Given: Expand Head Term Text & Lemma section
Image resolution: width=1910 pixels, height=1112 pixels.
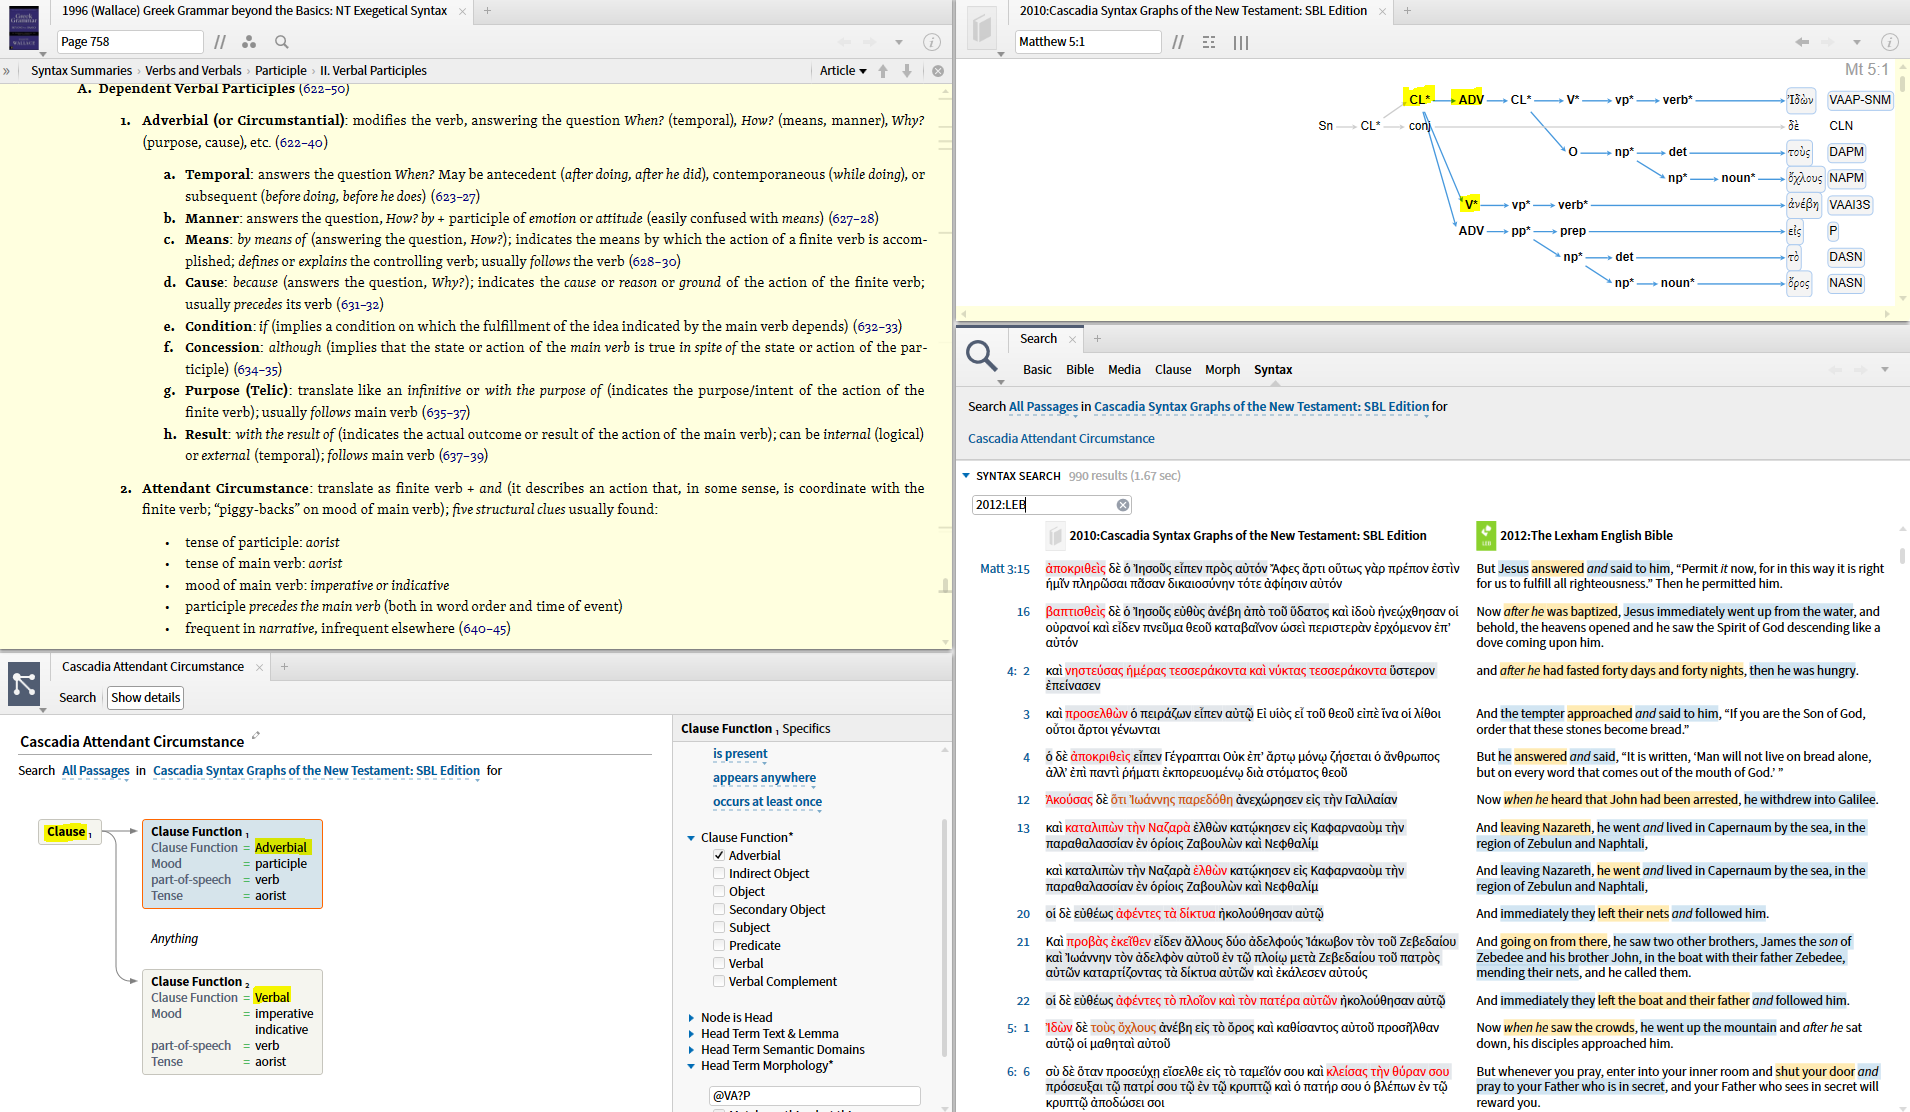Looking at the screenshot, I should [691, 1034].
